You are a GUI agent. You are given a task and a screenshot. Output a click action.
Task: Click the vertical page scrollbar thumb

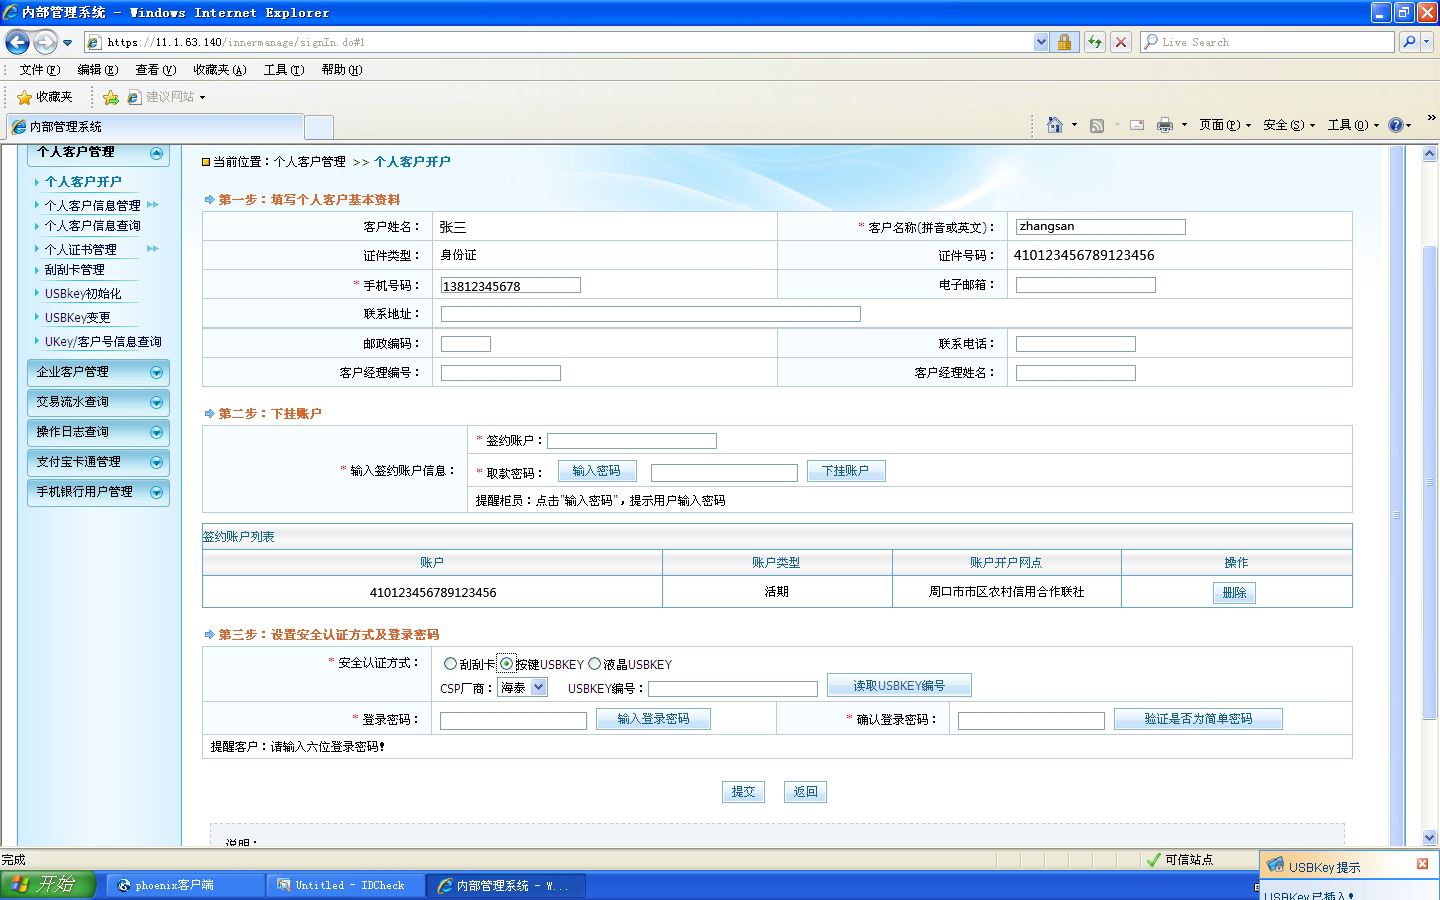point(1429,482)
